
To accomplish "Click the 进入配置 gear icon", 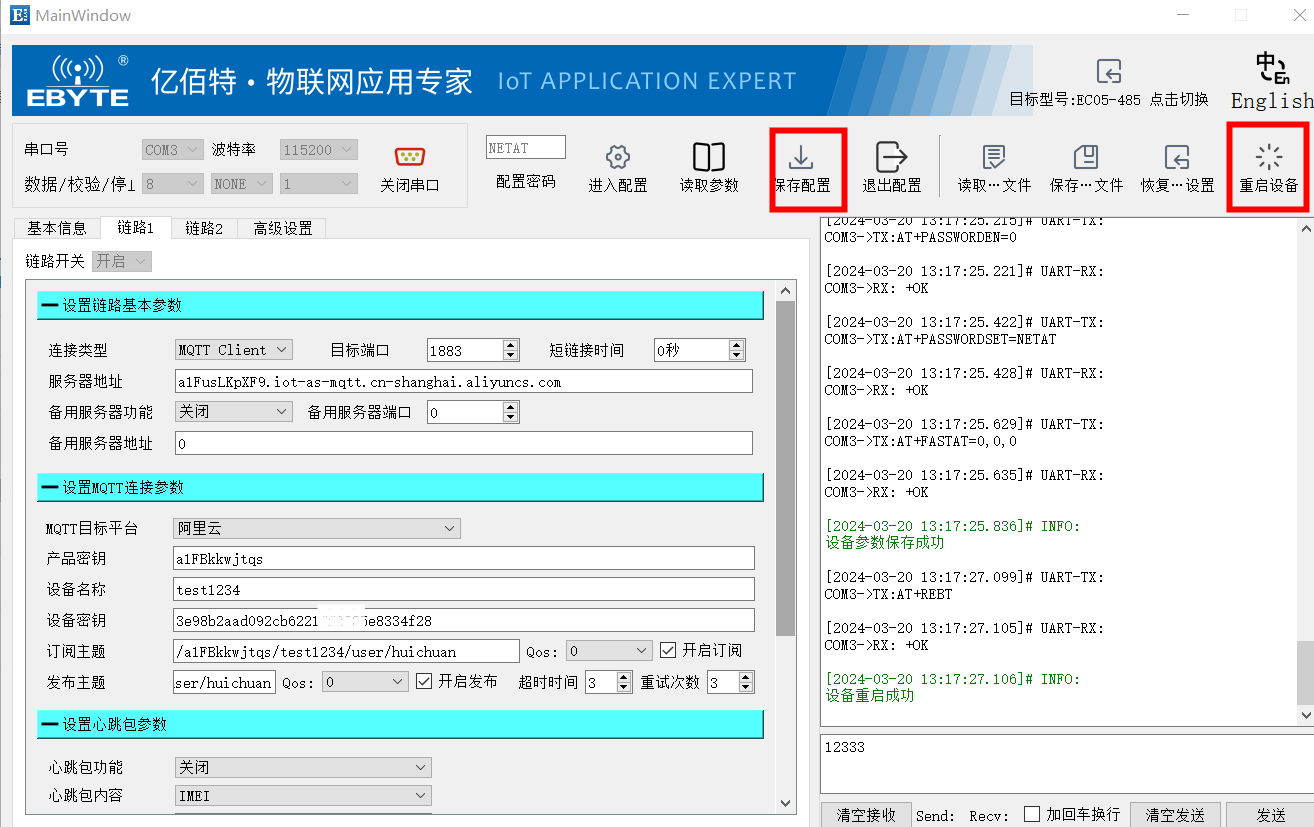I will [x=617, y=167].
